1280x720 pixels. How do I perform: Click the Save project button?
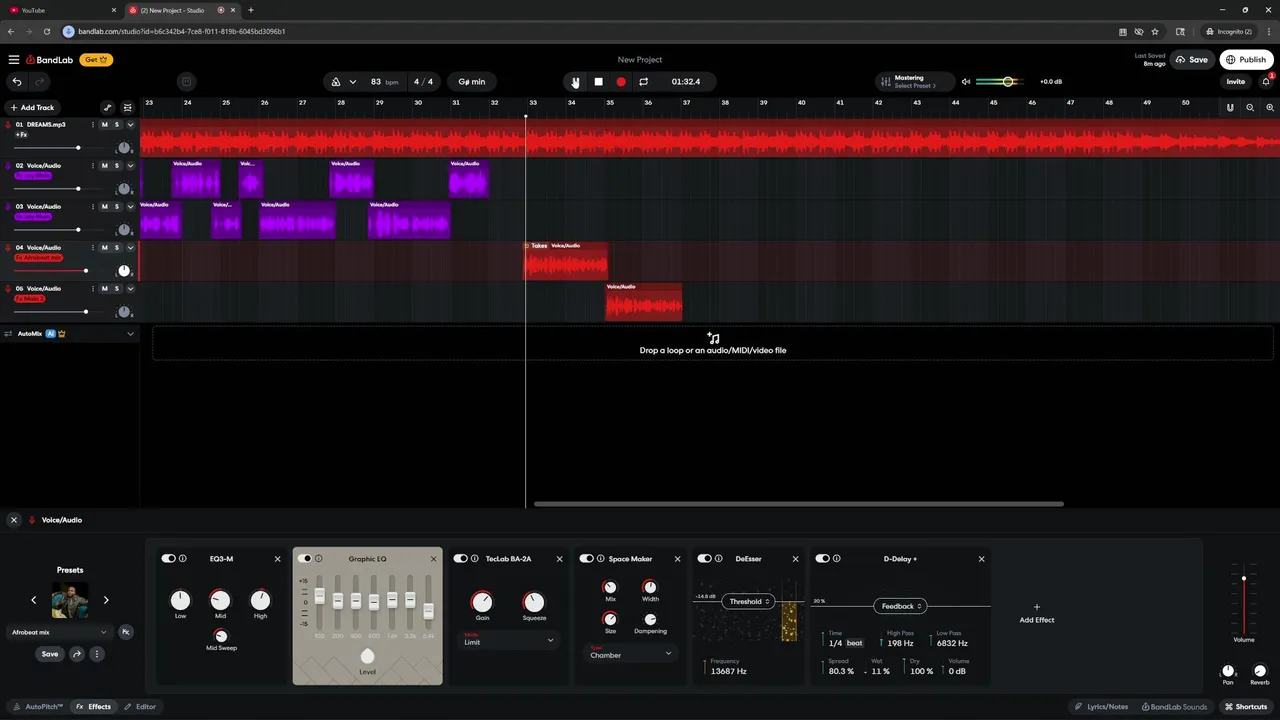pos(1192,60)
